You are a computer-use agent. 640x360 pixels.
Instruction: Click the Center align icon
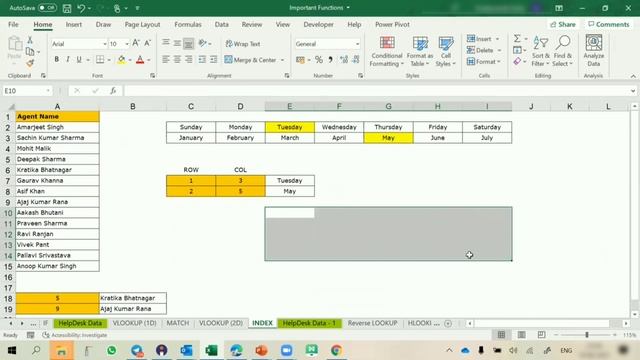(177, 60)
